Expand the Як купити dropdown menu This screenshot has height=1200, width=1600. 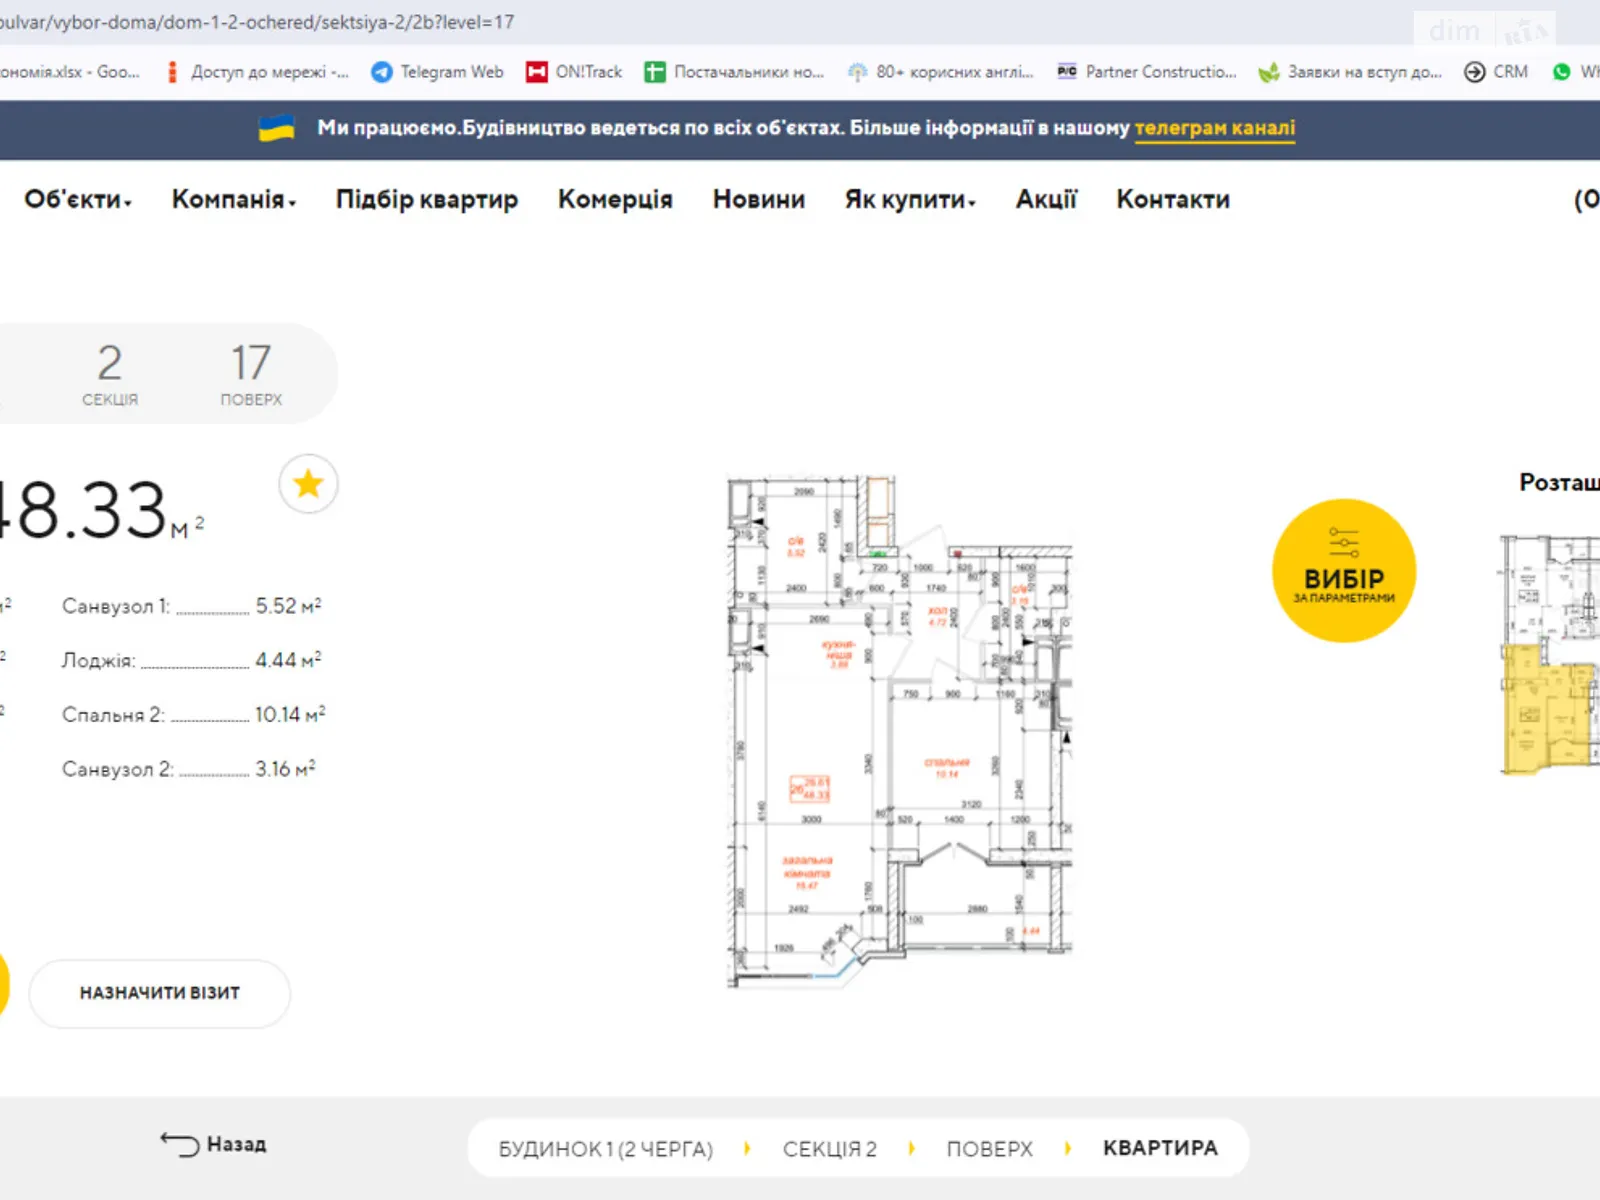pyautogui.click(x=910, y=200)
